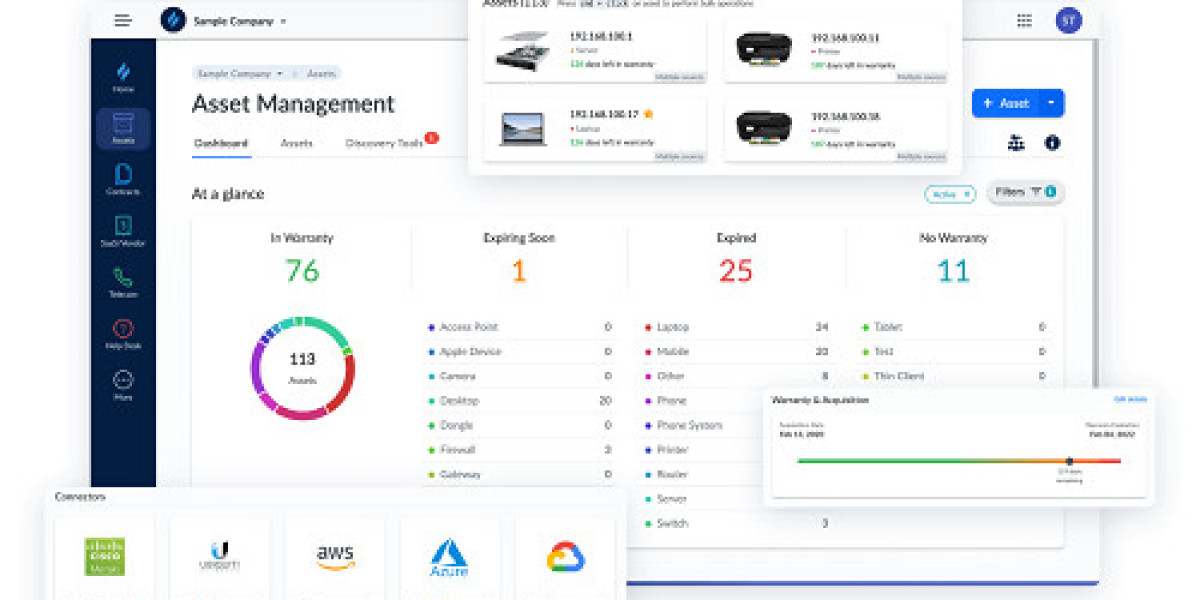Select the Telecom phone sidebar icon
This screenshot has width=1200, height=600.
123,282
